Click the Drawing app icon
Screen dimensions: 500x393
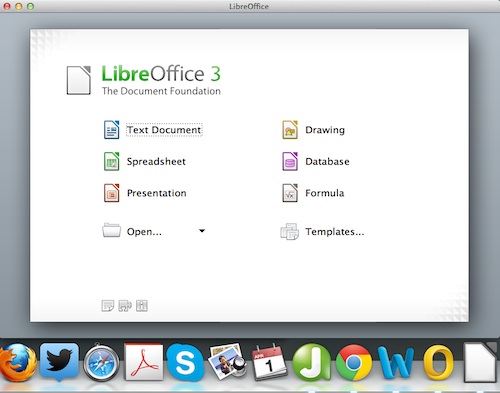pos(290,130)
